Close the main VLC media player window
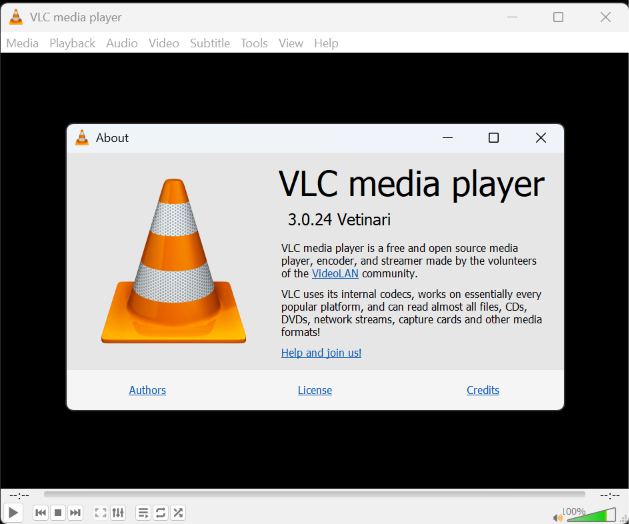 tap(605, 17)
